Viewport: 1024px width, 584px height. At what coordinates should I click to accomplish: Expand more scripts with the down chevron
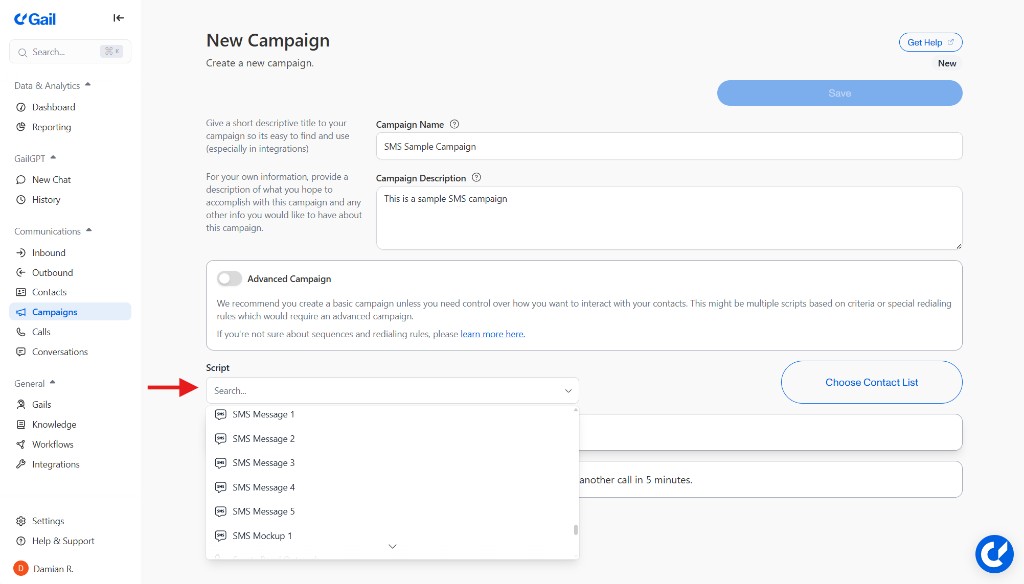pyautogui.click(x=392, y=546)
